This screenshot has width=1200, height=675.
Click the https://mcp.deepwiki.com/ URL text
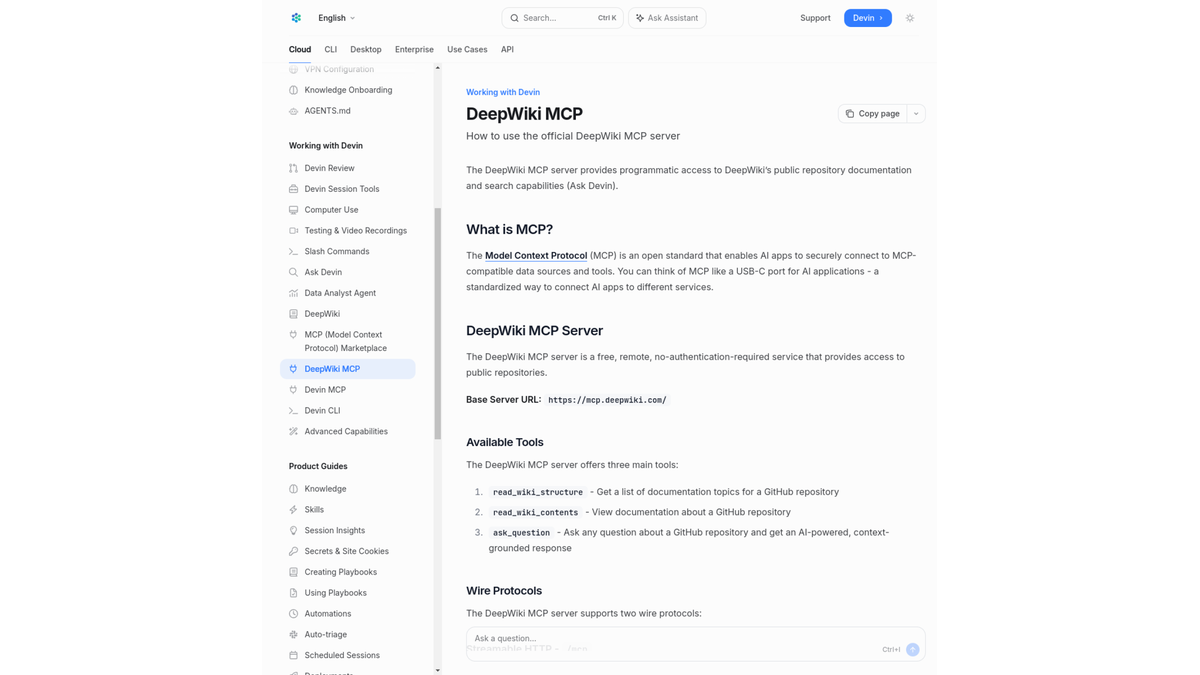[607, 400]
